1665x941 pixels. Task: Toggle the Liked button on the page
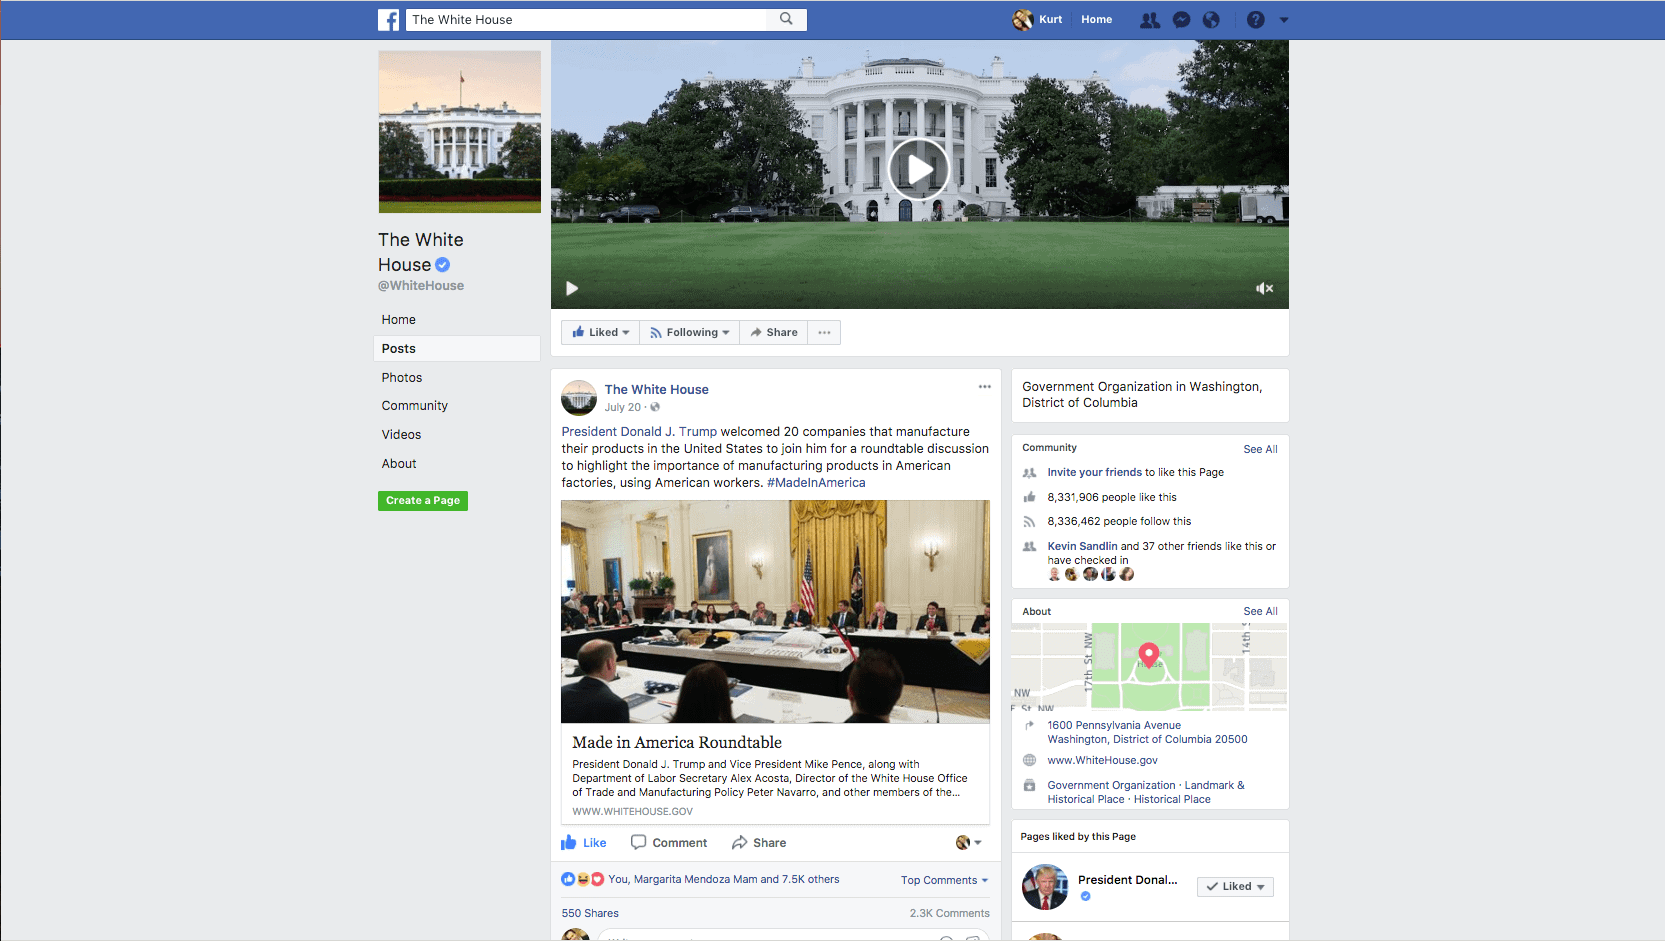[x=600, y=332]
